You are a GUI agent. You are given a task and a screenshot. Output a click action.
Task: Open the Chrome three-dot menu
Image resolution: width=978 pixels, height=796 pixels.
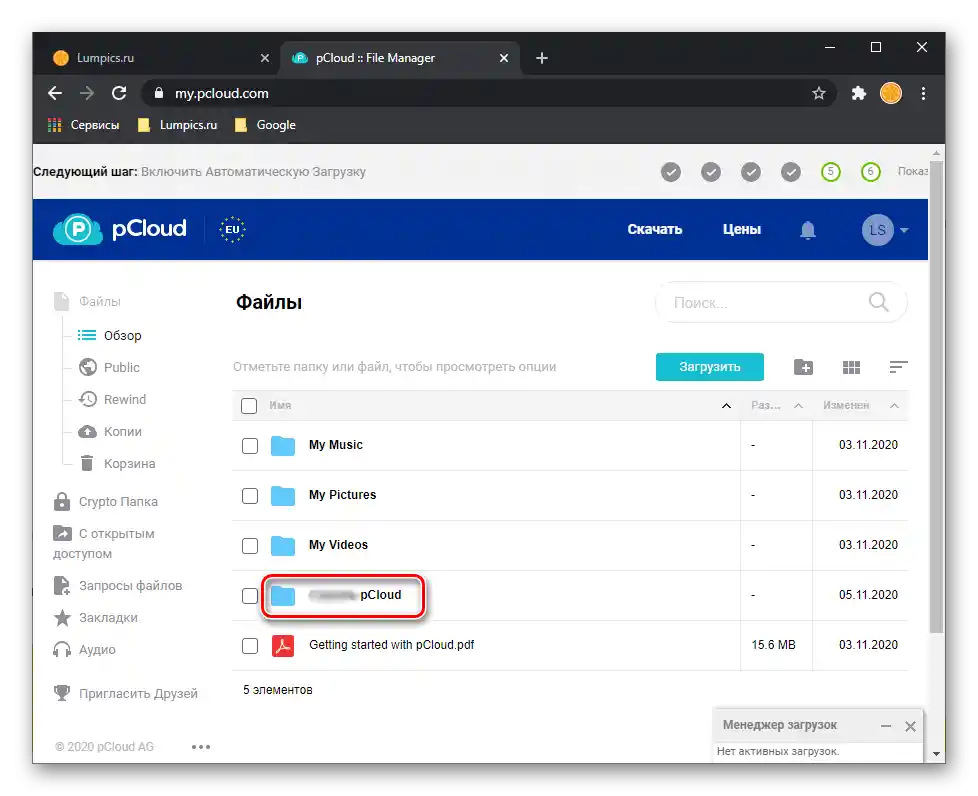(923, 94)
